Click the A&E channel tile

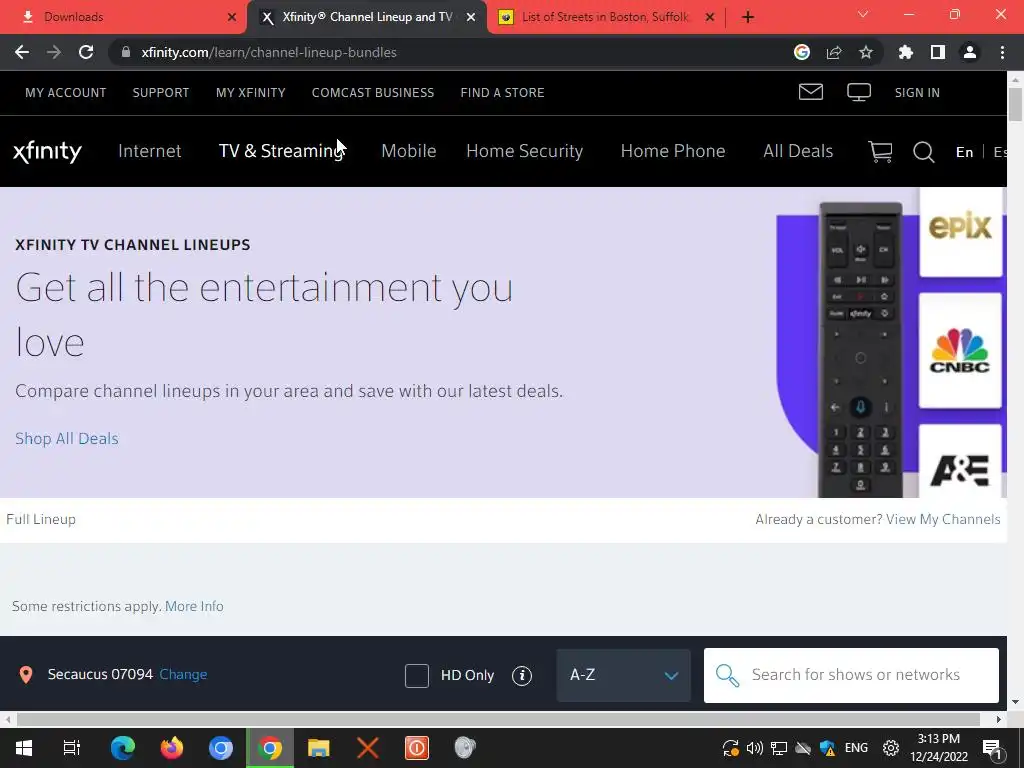(x=960, y=462)
